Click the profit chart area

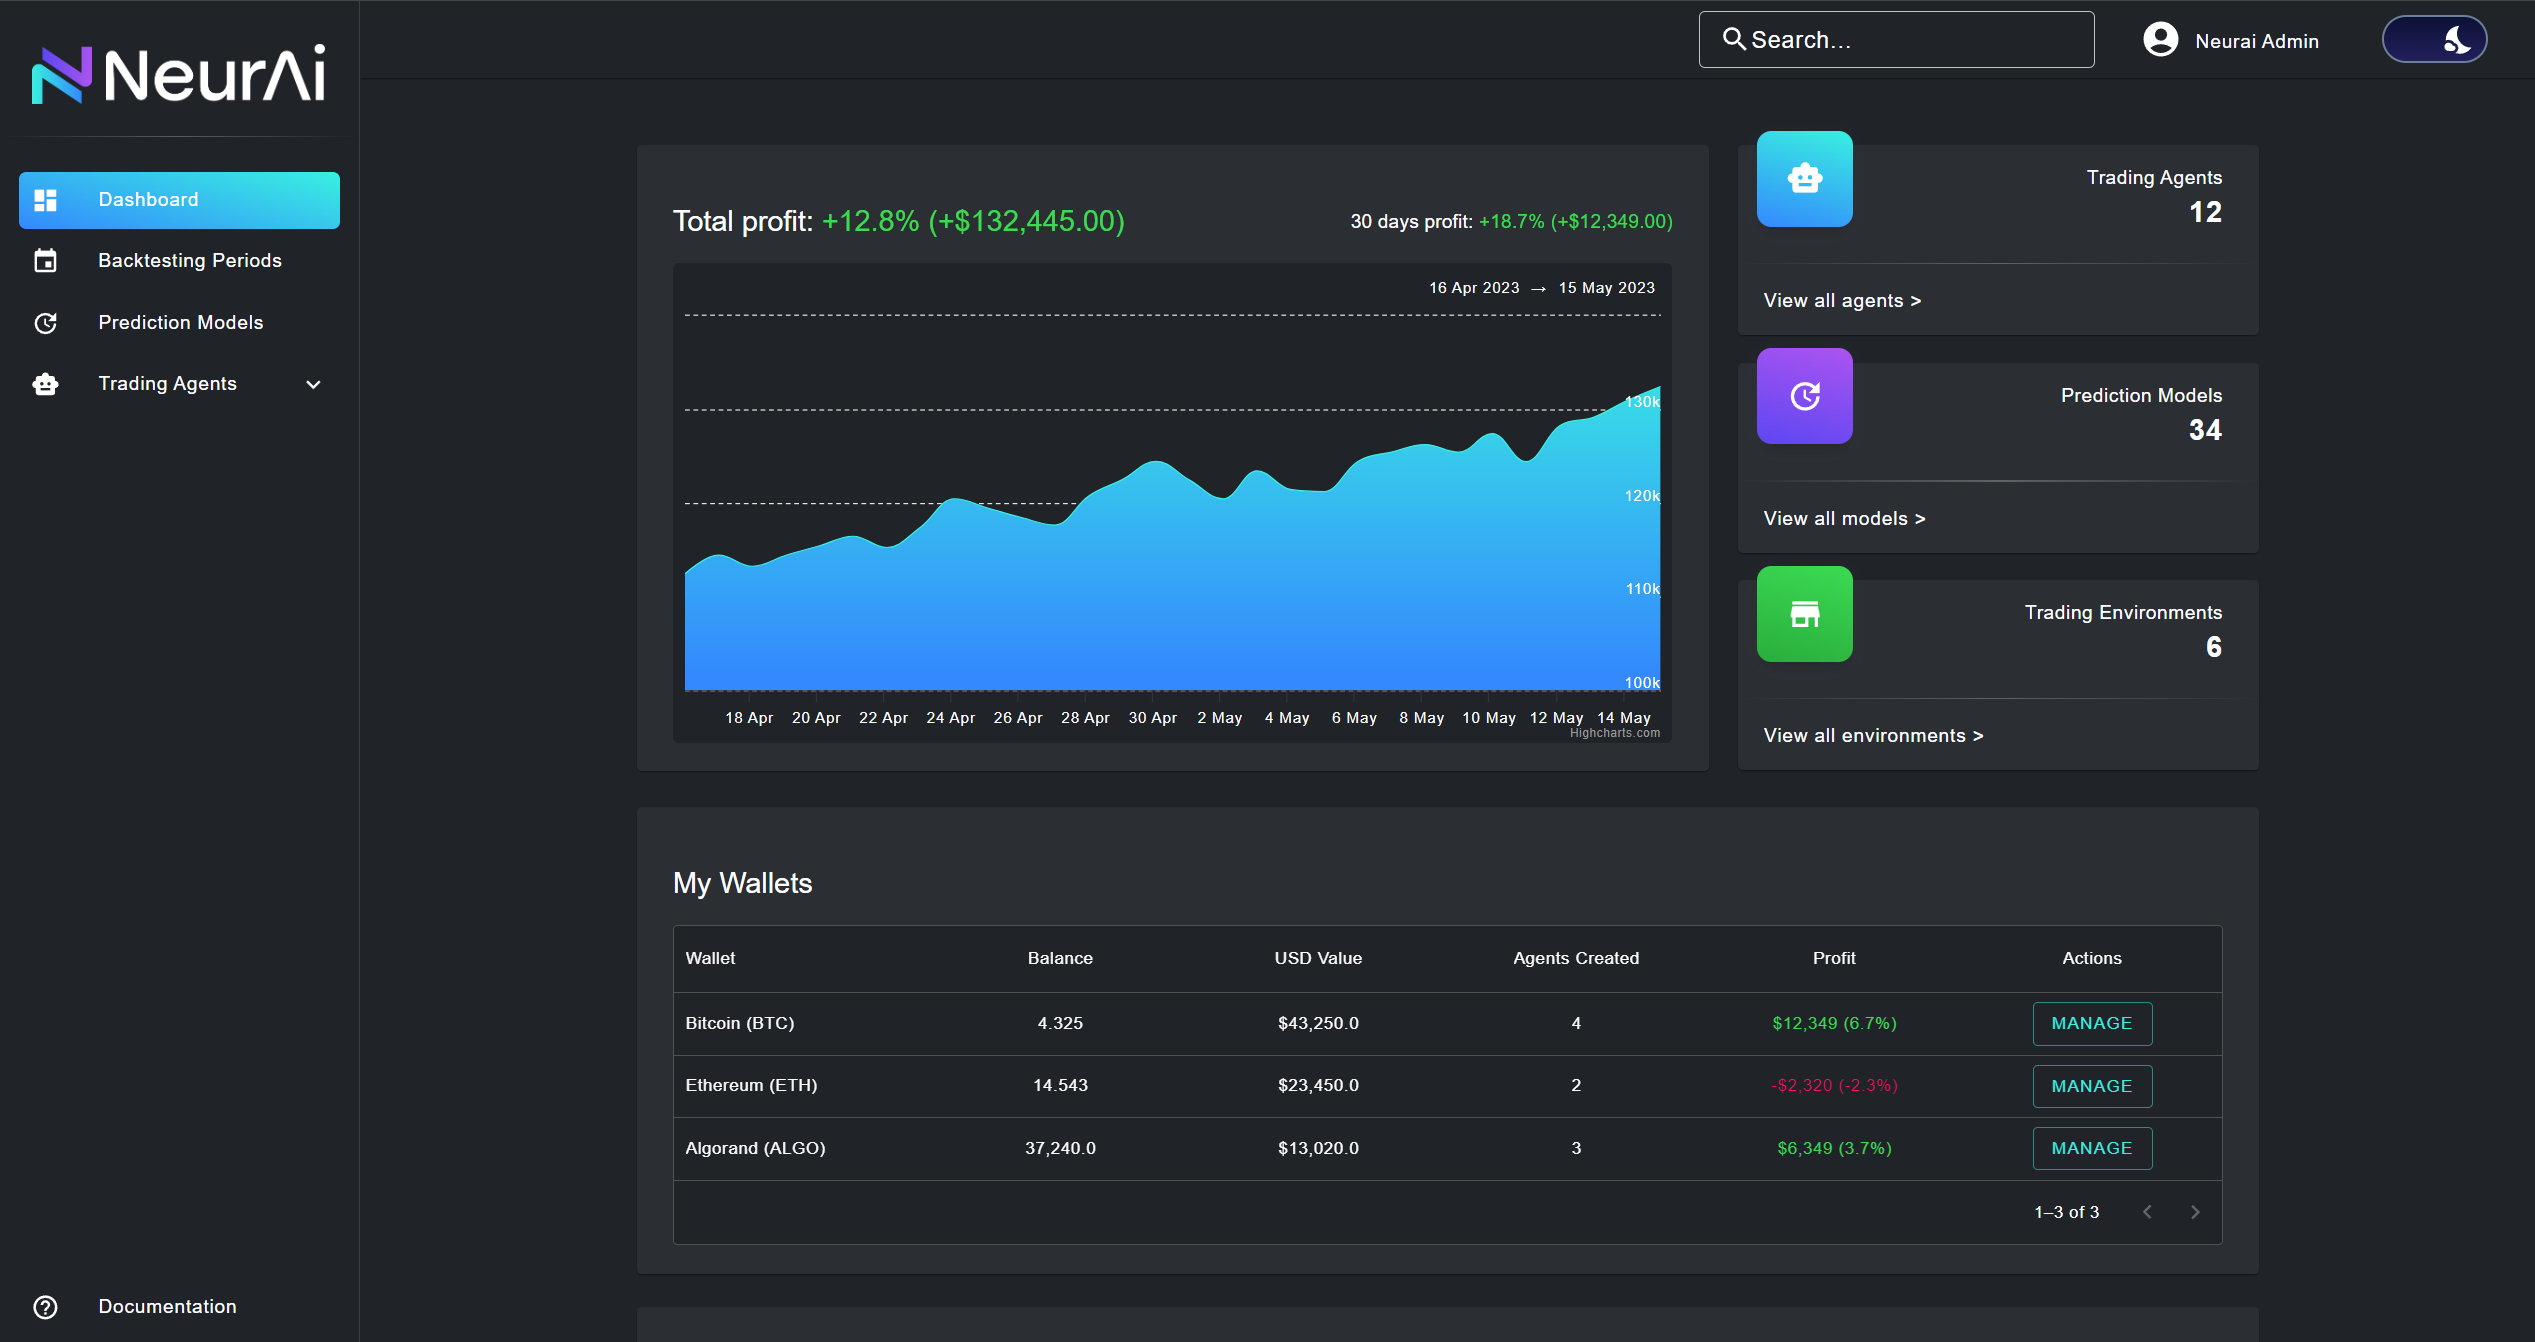(x=1172, y=503)
